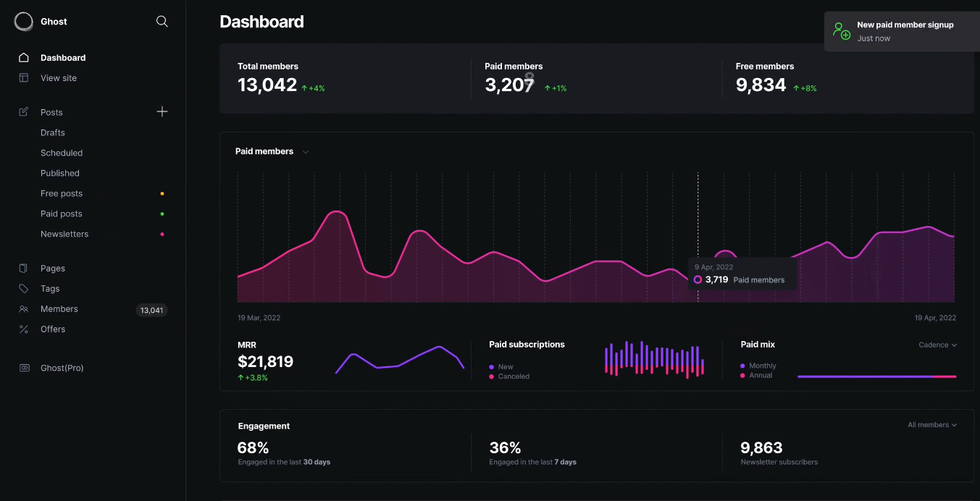Viewport: 980px width, 501px height.
Task: Click the Ghost(Pro) icon in sidebar
Action: tap(24, 368)
